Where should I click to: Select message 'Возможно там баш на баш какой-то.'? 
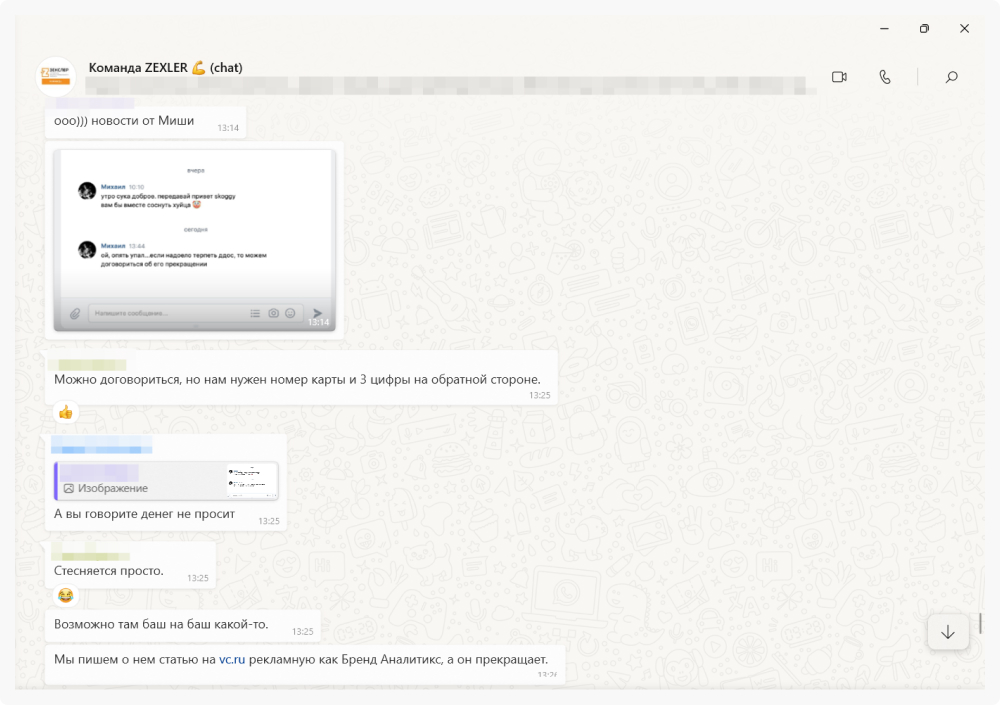point(161,626)
